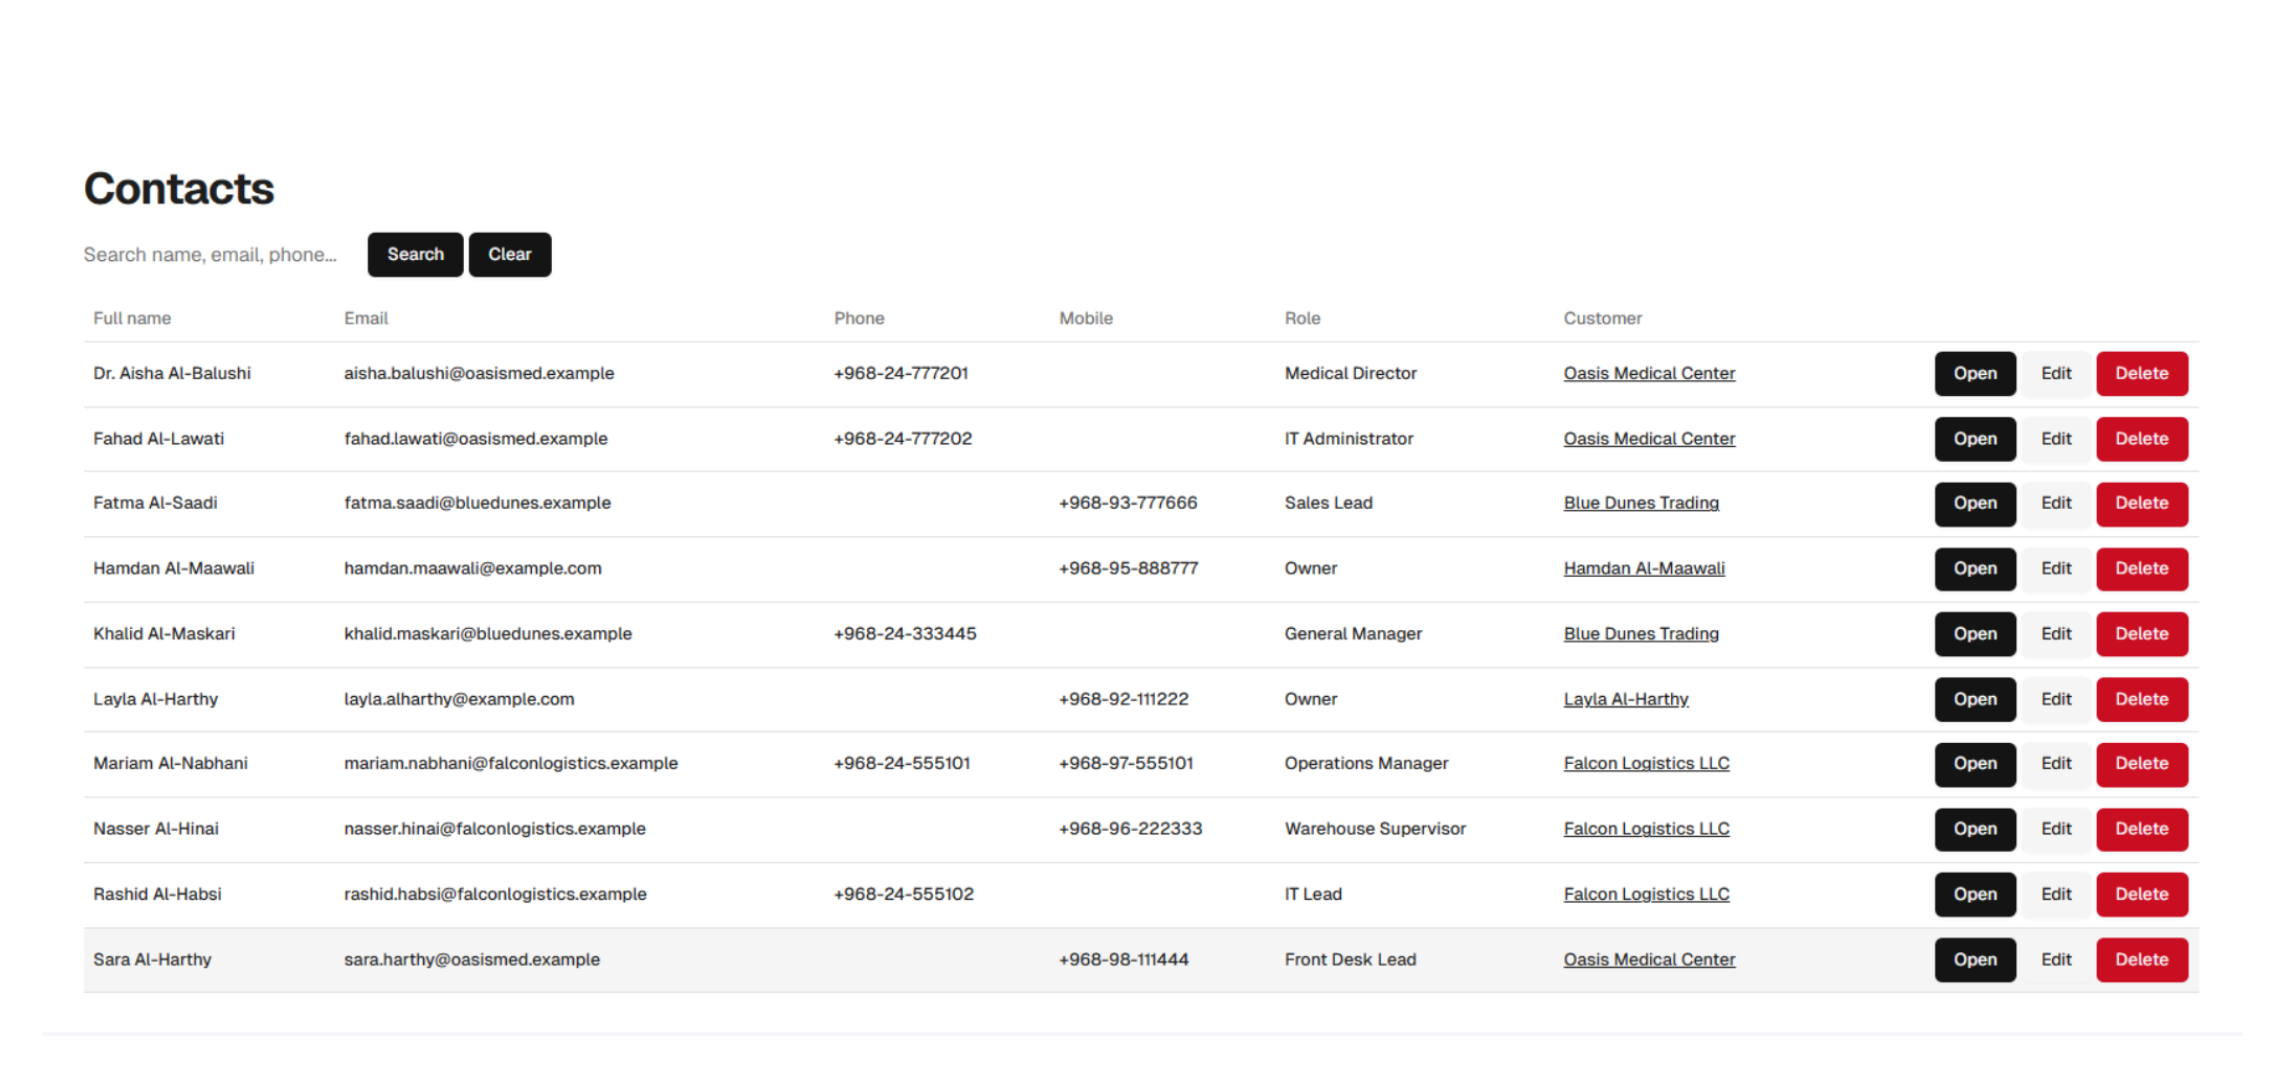
Task: Delete Sara Al-Harthy's contact
Action: [2140, 959]
